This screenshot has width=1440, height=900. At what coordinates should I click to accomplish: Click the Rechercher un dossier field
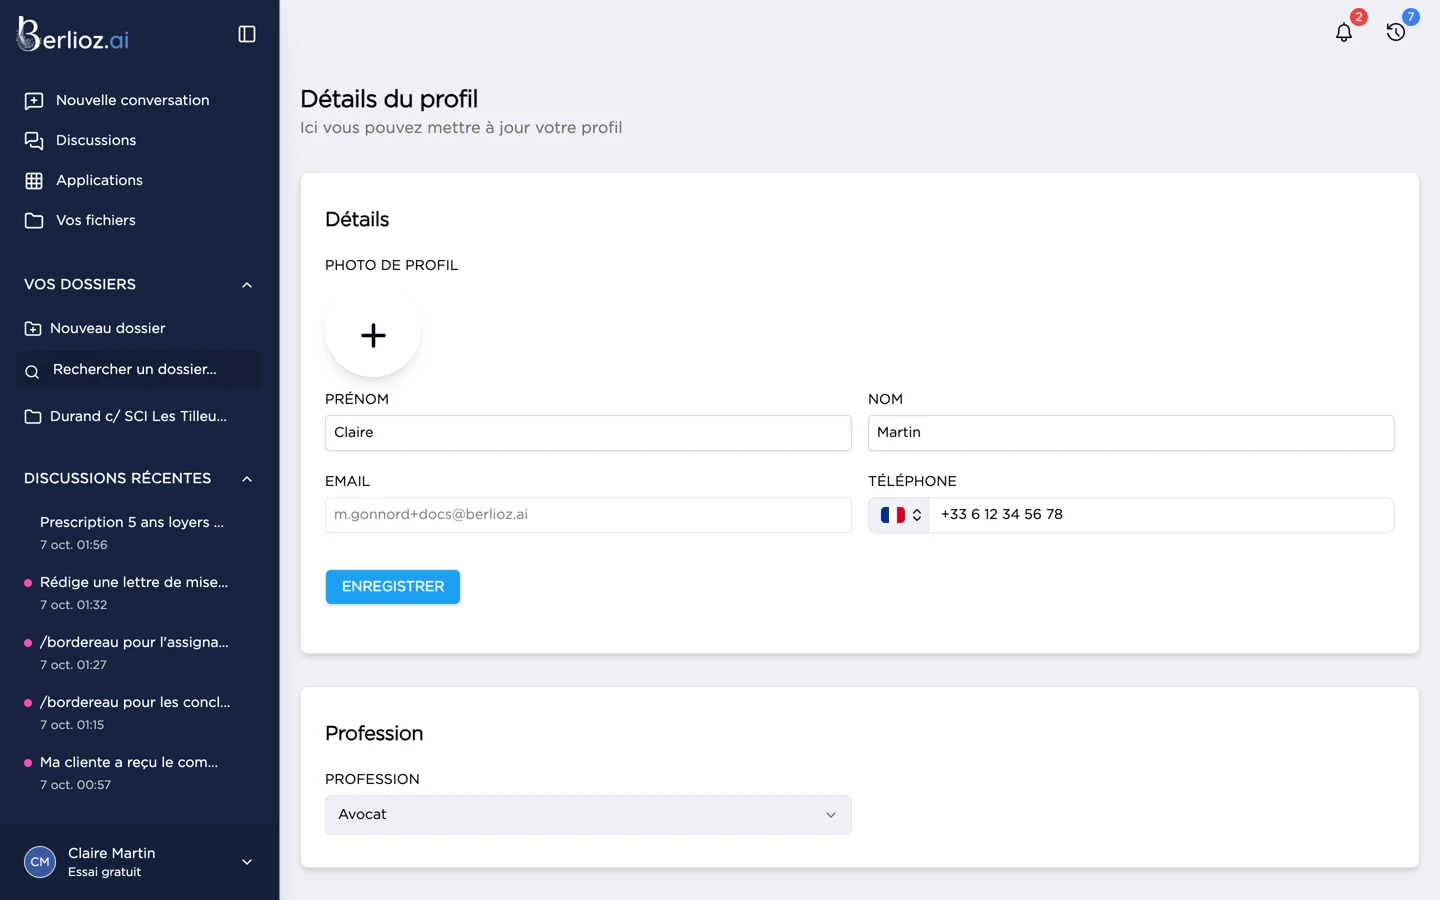point(139,370)
